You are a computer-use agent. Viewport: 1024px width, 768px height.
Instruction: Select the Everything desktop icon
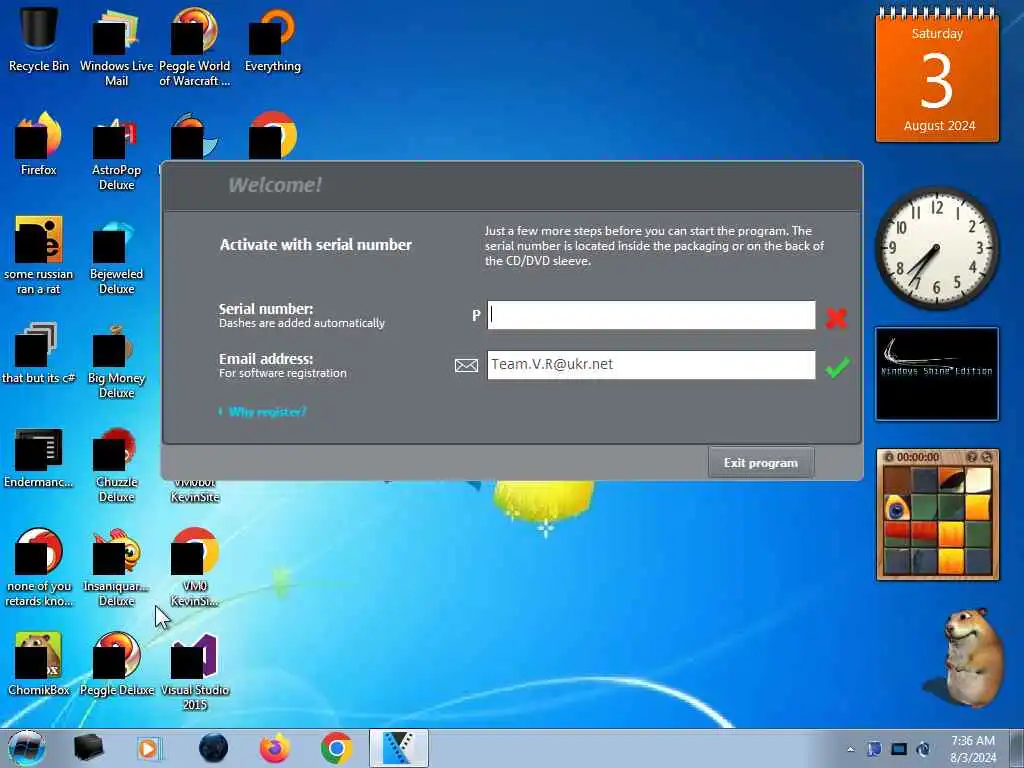(x=273, y=39)
